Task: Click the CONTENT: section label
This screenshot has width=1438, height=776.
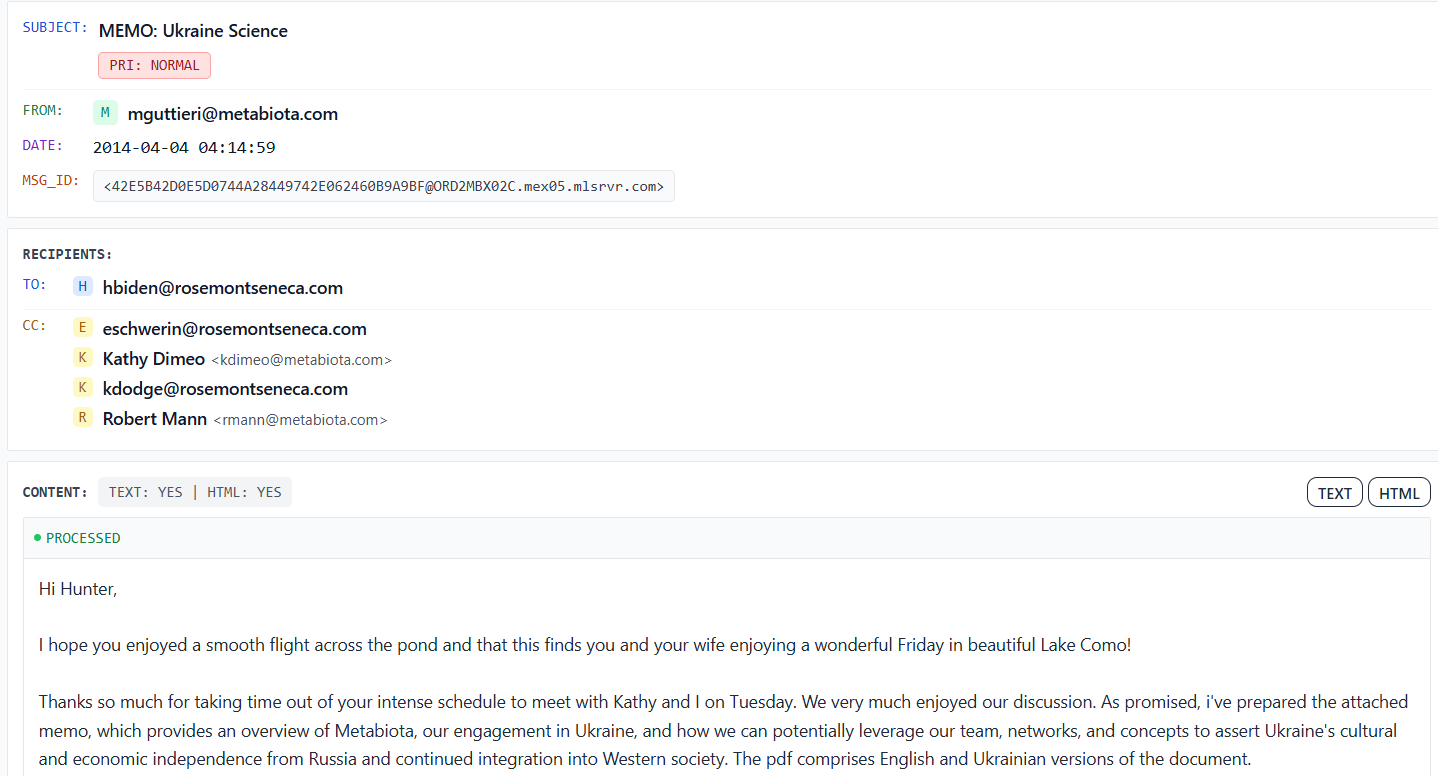Action: click(56, 492)
